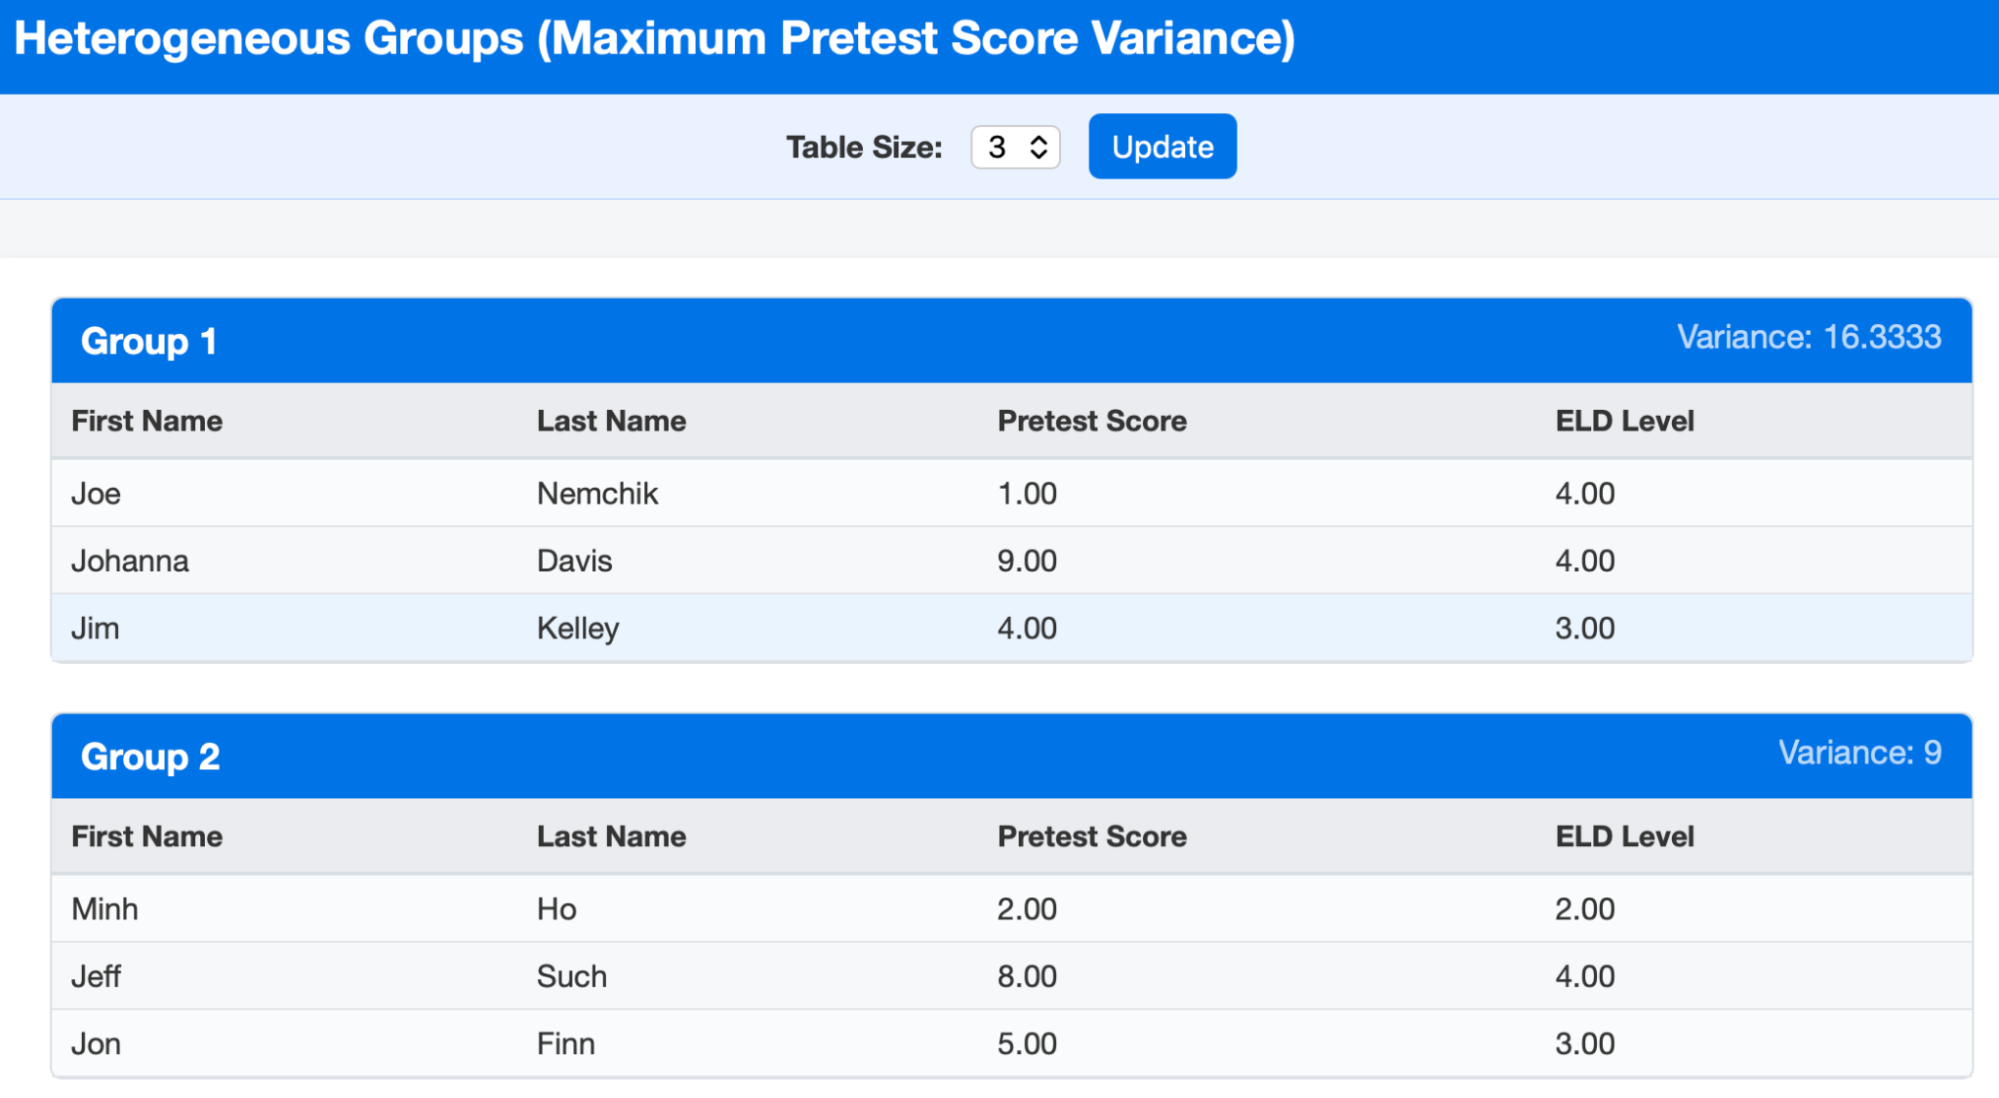This screenshot has height=1098, width=1999.
Task: Click Johanna's pretest score 9.00
Action: [x=1026, y=561]
